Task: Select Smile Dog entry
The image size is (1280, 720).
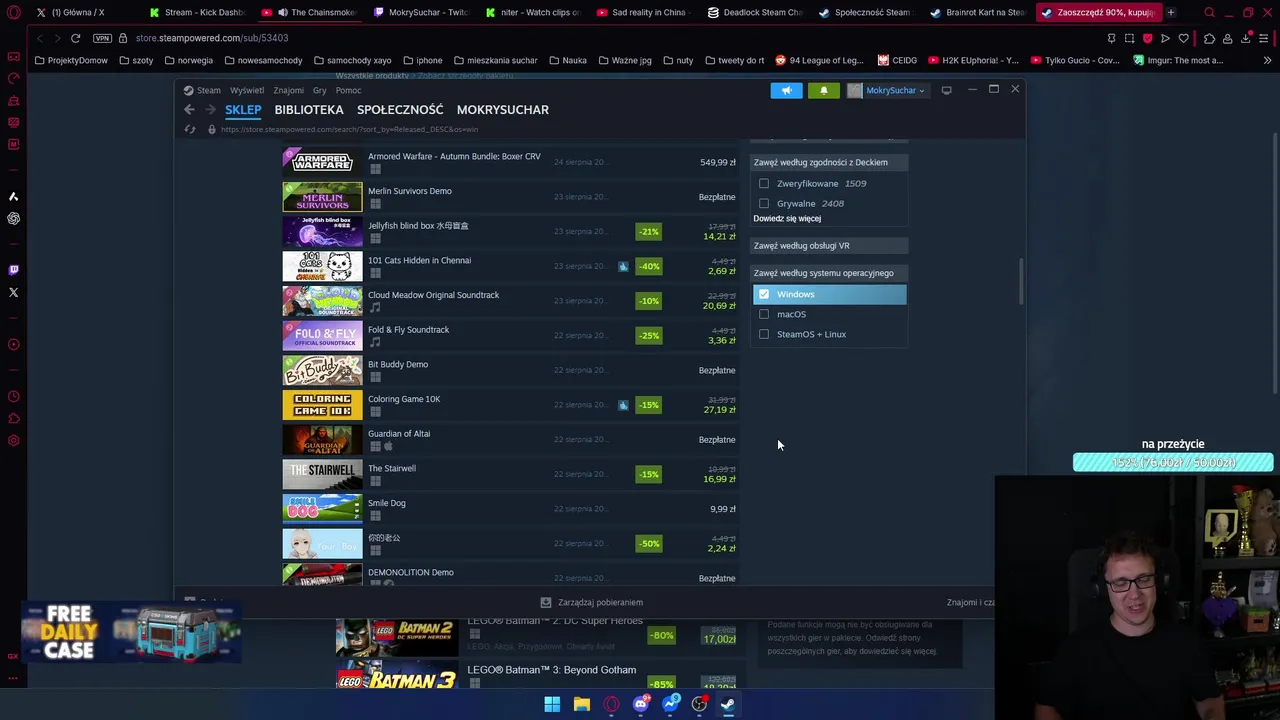Action: [510, 509]
